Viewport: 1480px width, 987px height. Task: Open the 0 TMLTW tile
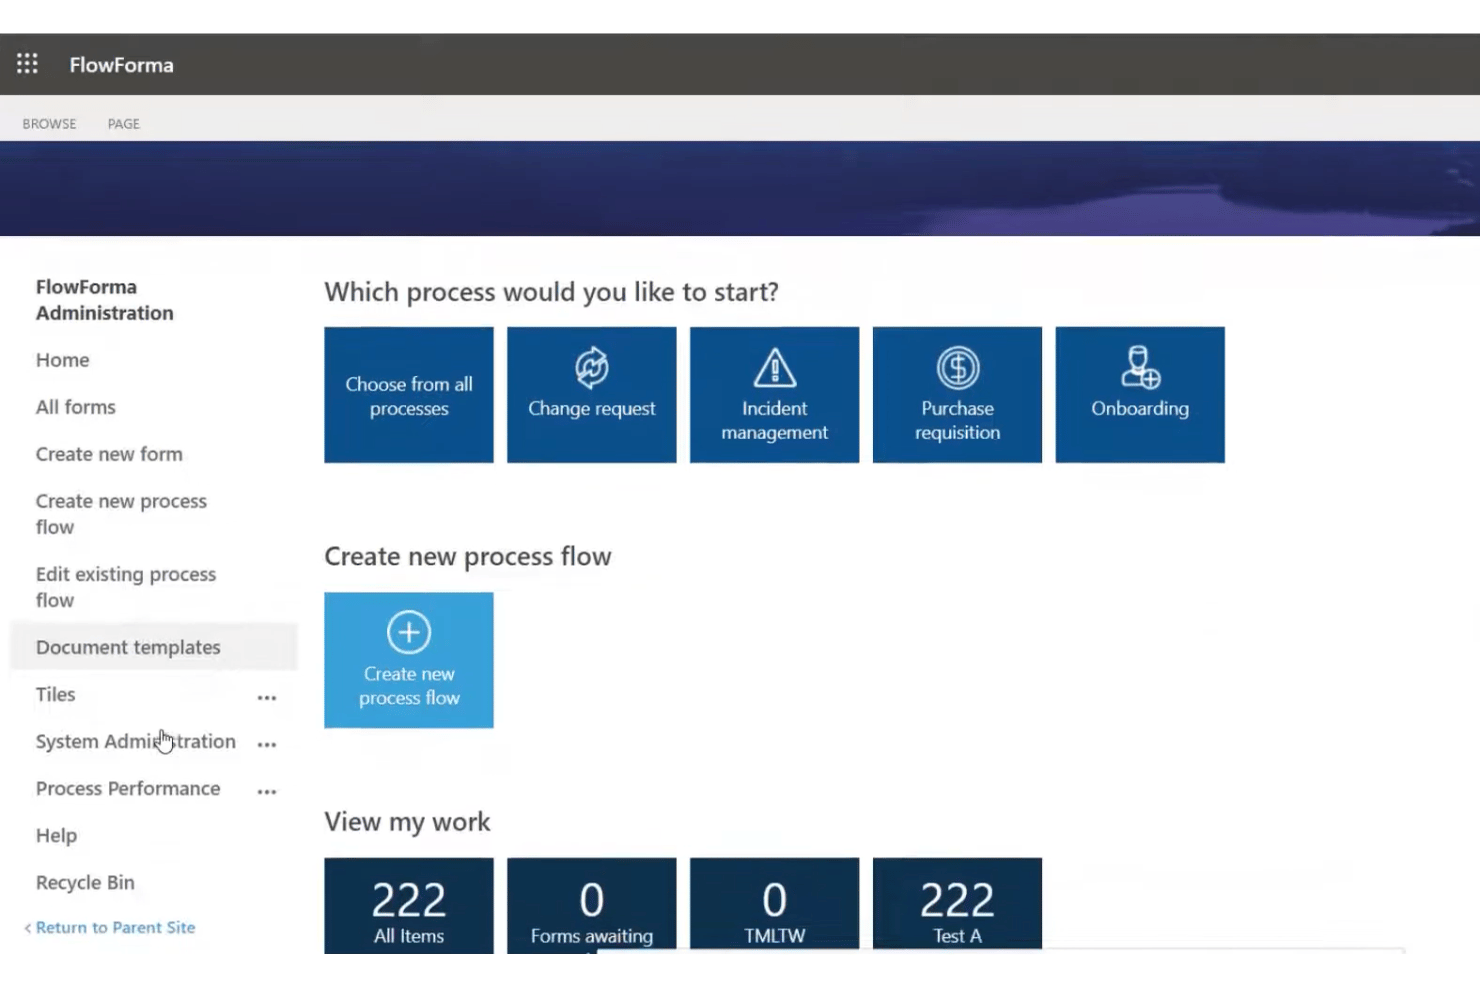coord(775,904)
